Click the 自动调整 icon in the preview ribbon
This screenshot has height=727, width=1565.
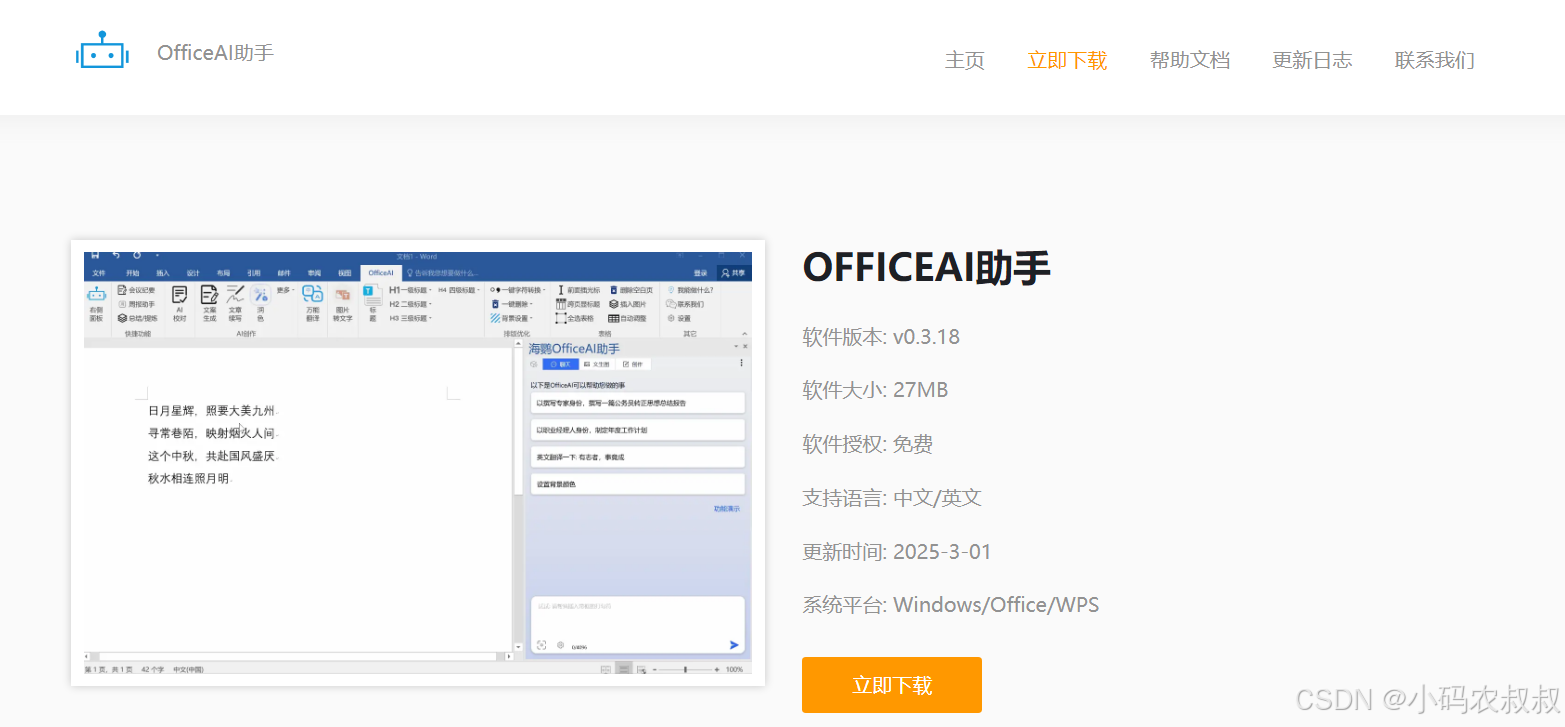613,318
